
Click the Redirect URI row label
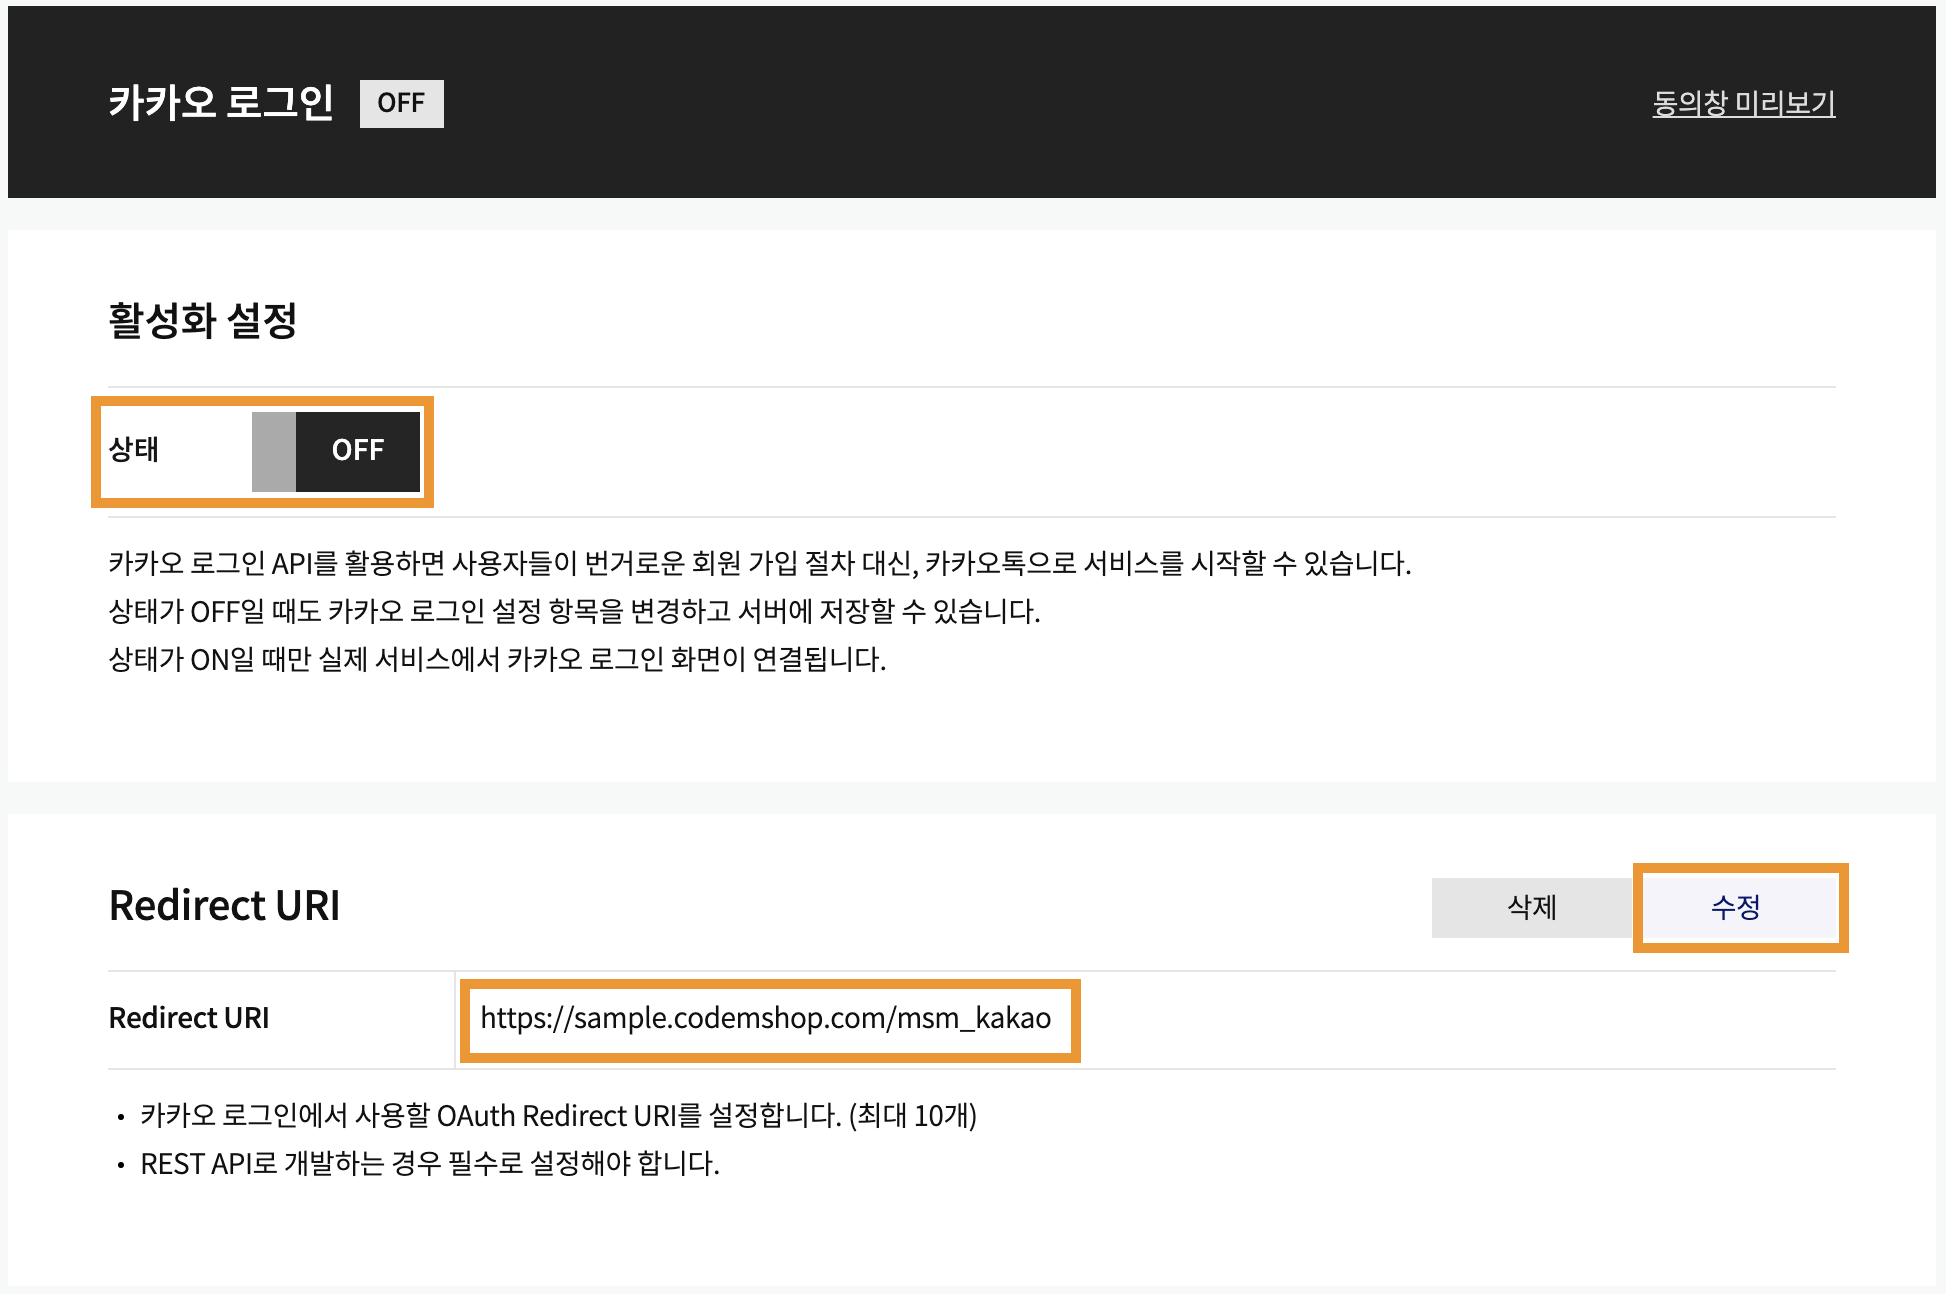pos(189,1018)
